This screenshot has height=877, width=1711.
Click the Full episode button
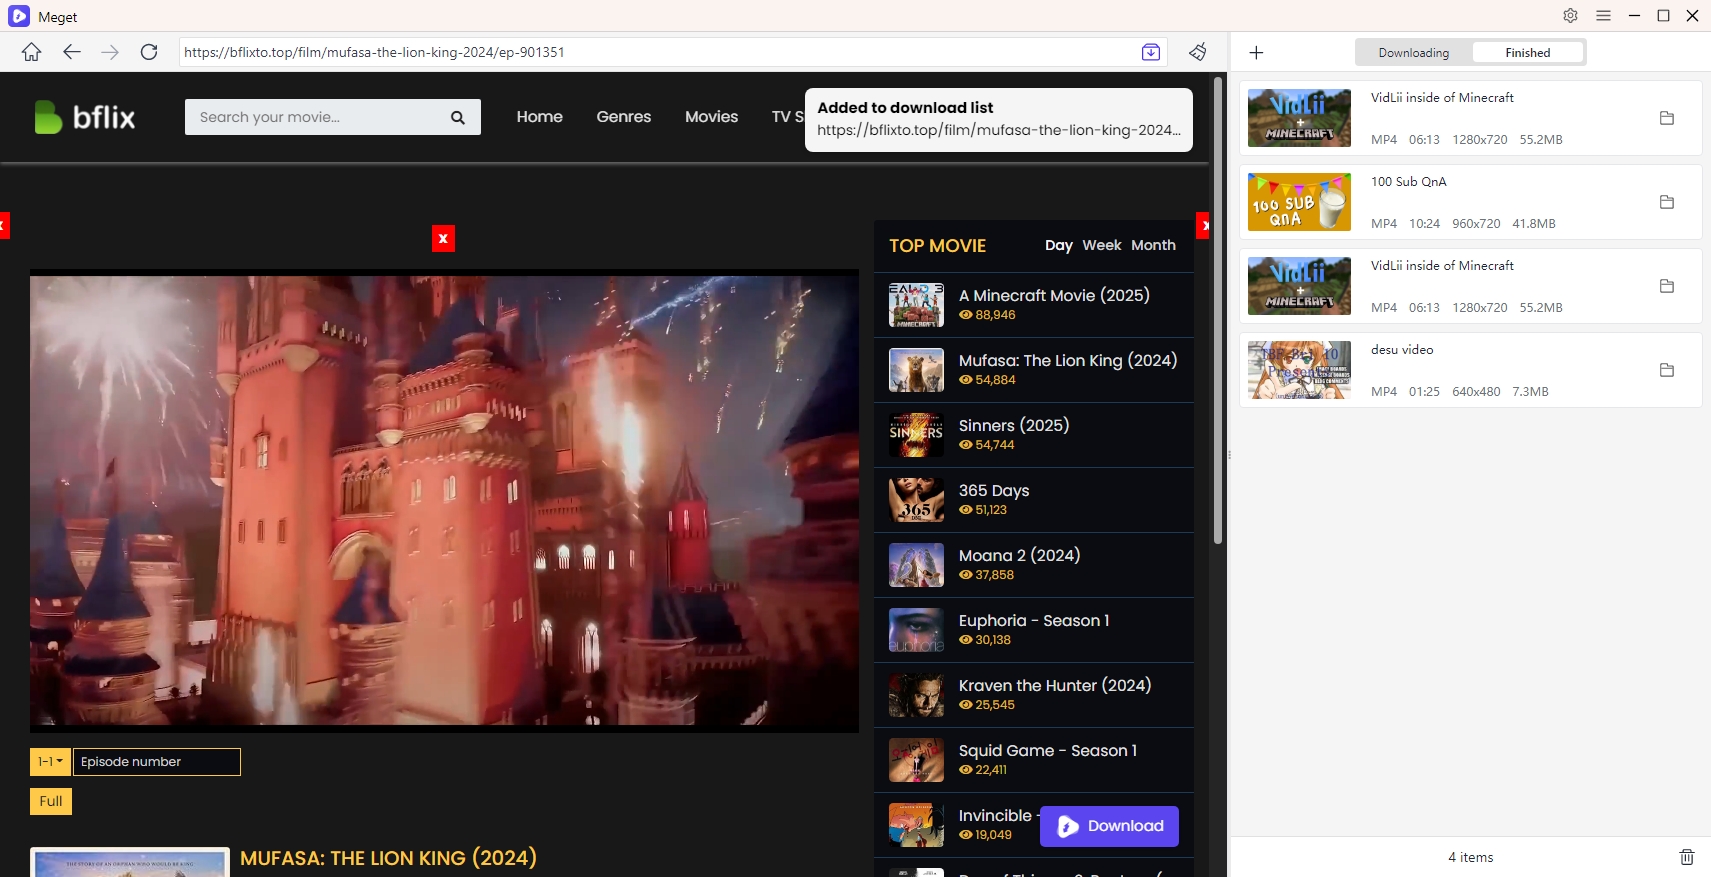pos(51,801)
